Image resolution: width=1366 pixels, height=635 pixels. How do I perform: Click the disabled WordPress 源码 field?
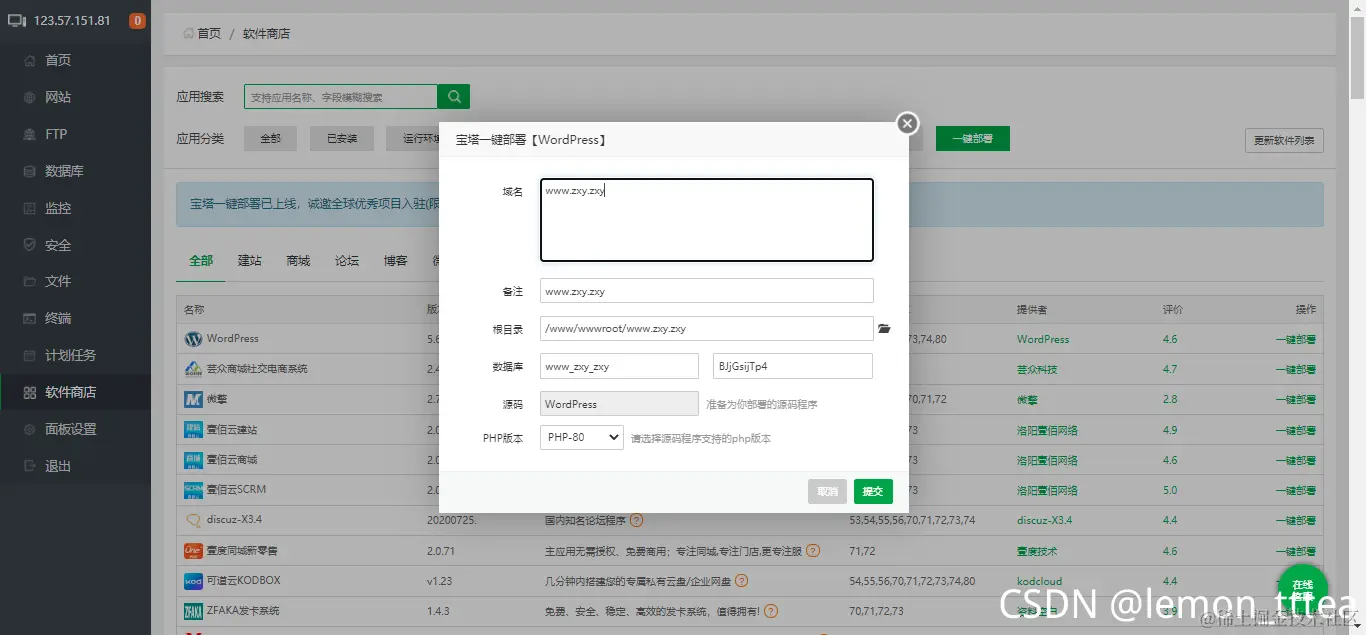pyautogui.click(x=619, y=404)
